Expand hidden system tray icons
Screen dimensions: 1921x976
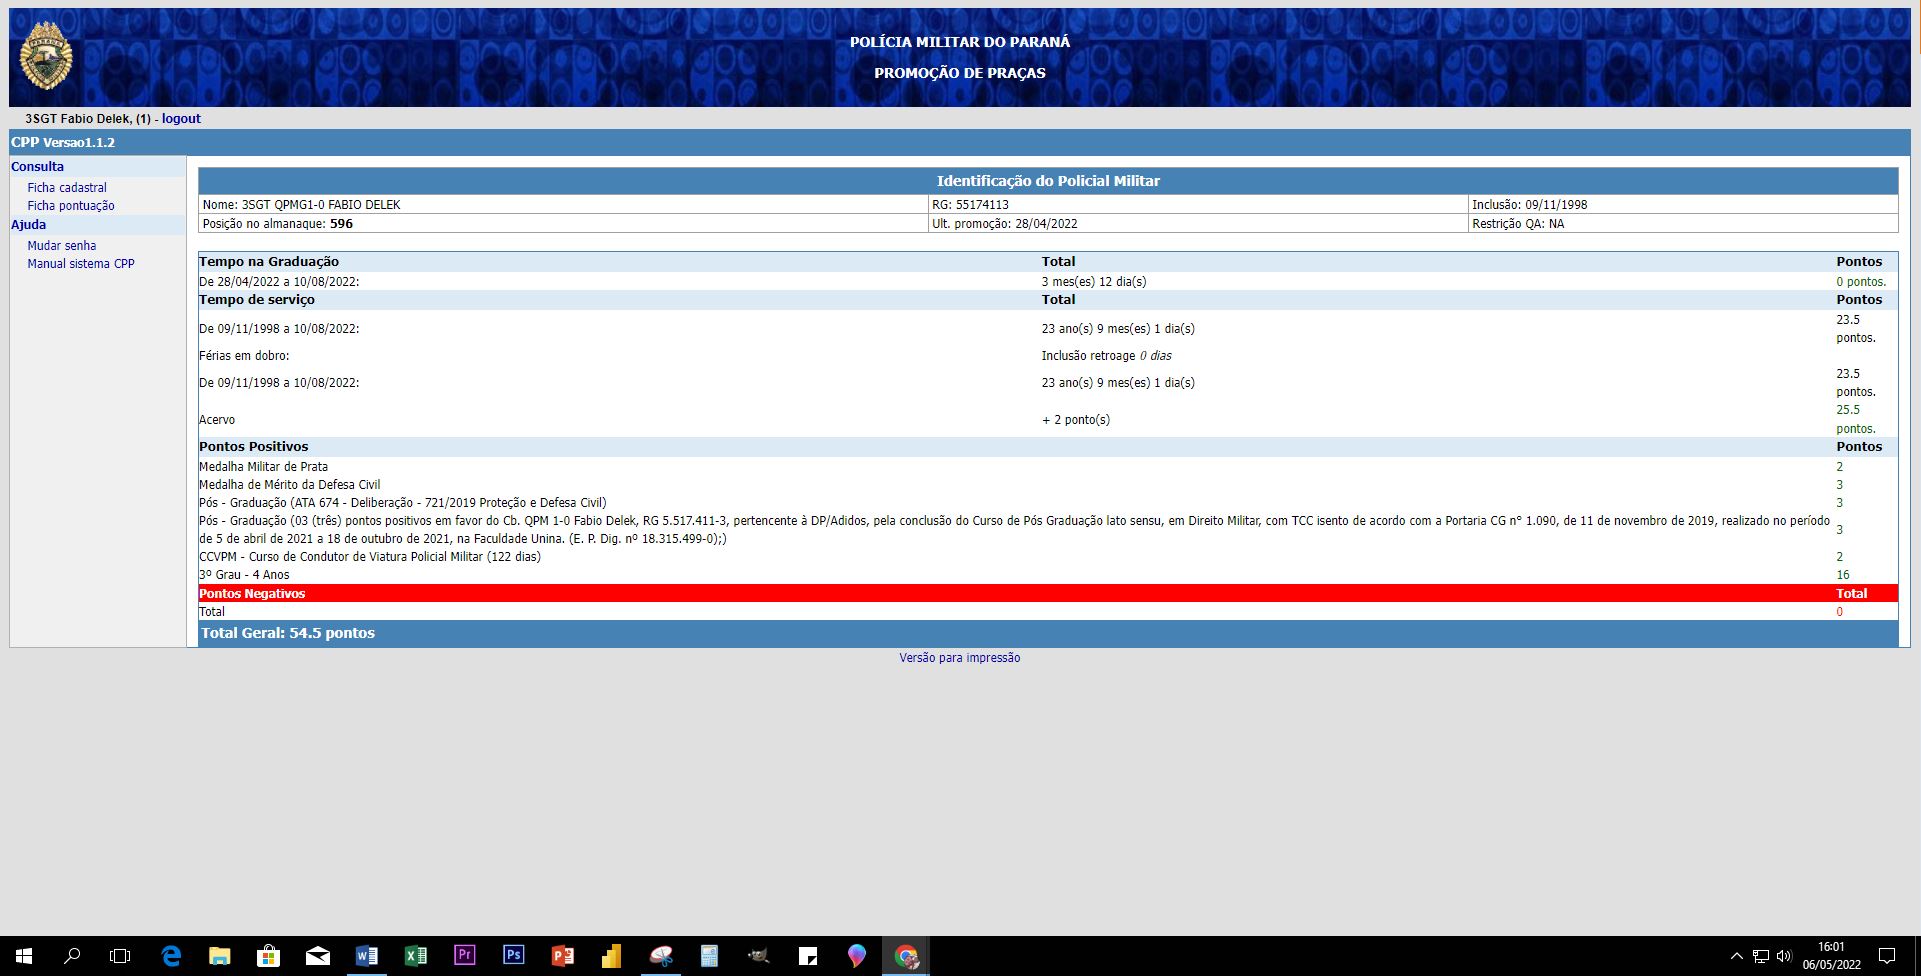coord(1736,956)
